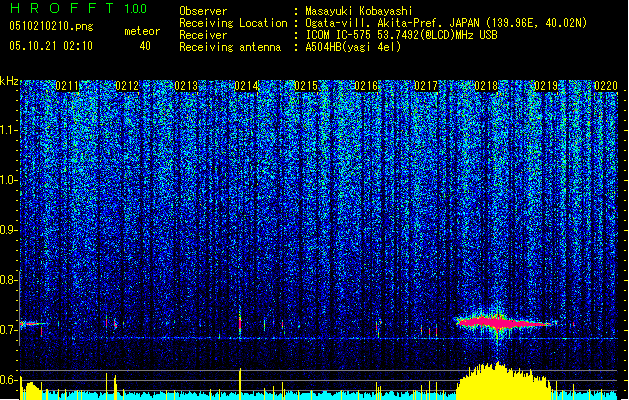Click the Observer label
This screenshot has width=629, height=400.
(x=203, y=11)
